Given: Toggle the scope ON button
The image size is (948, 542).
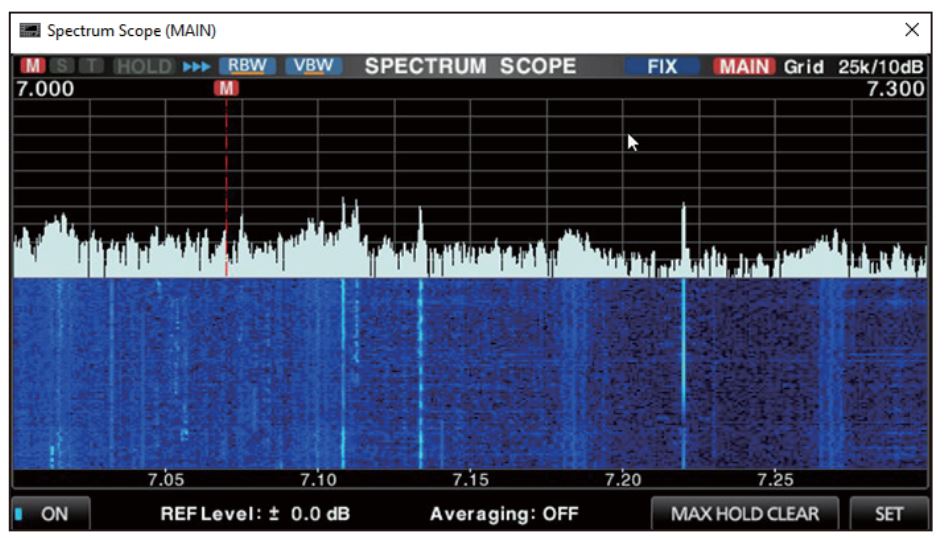Looking at the screenshot, I should (x=51, y=514).
